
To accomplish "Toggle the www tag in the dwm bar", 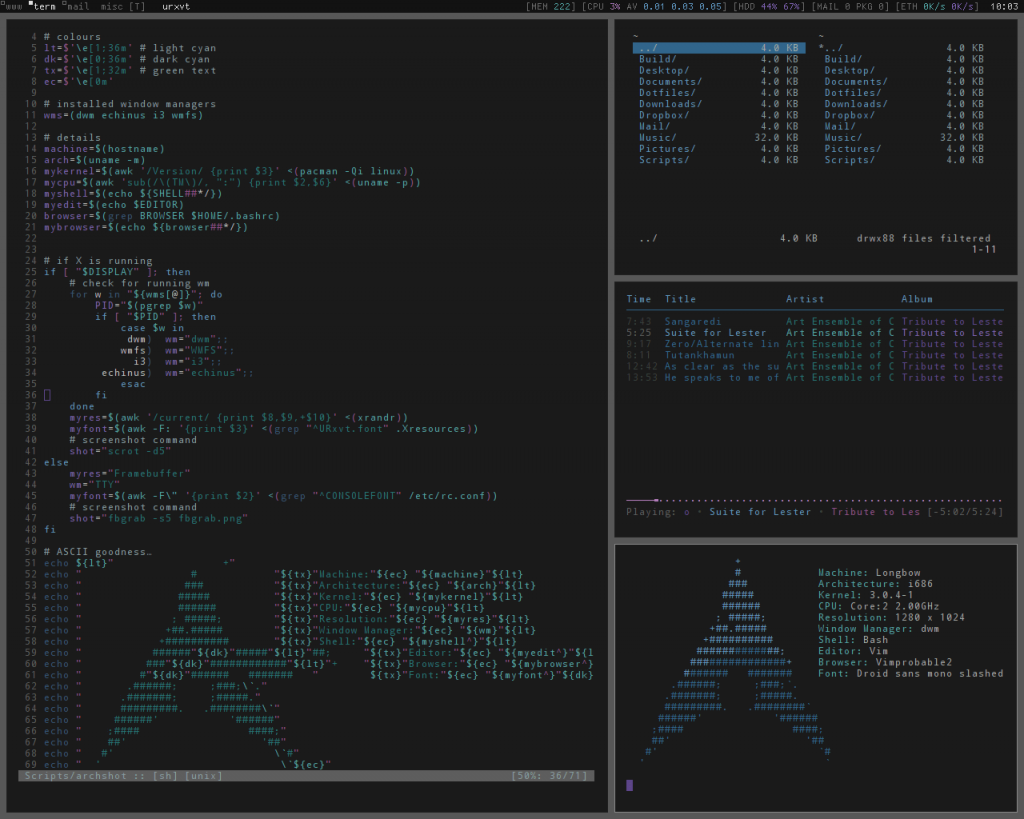I will [13, 6].
